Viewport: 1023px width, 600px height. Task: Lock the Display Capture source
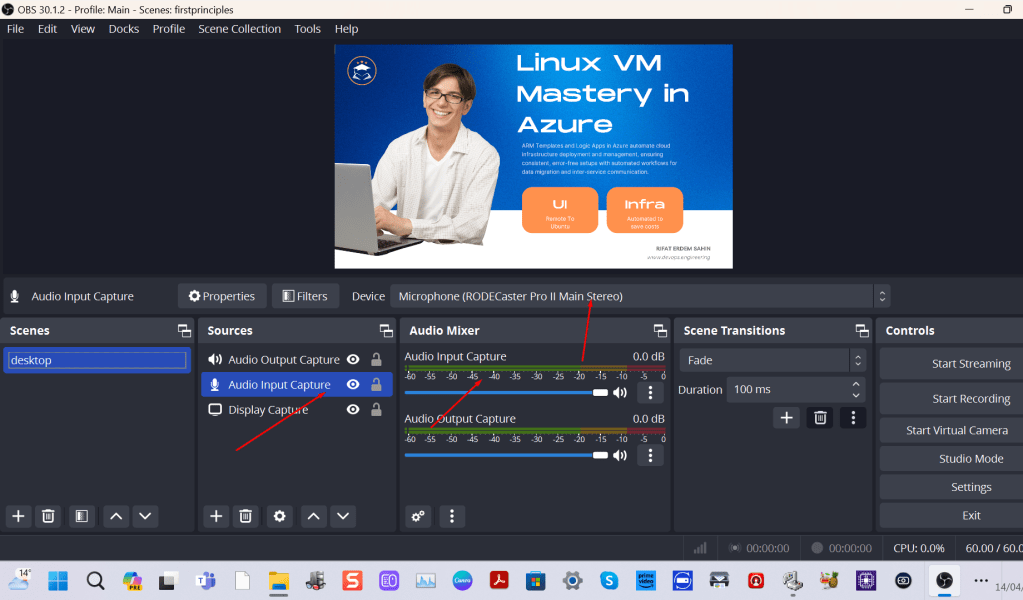pos(376,410)
